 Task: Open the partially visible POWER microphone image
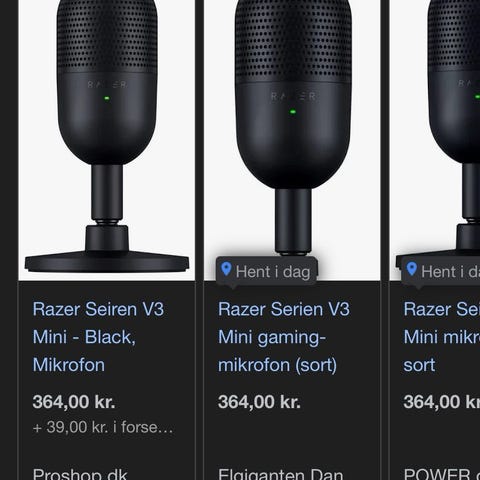pyautogui.click(x=435, y=140)
